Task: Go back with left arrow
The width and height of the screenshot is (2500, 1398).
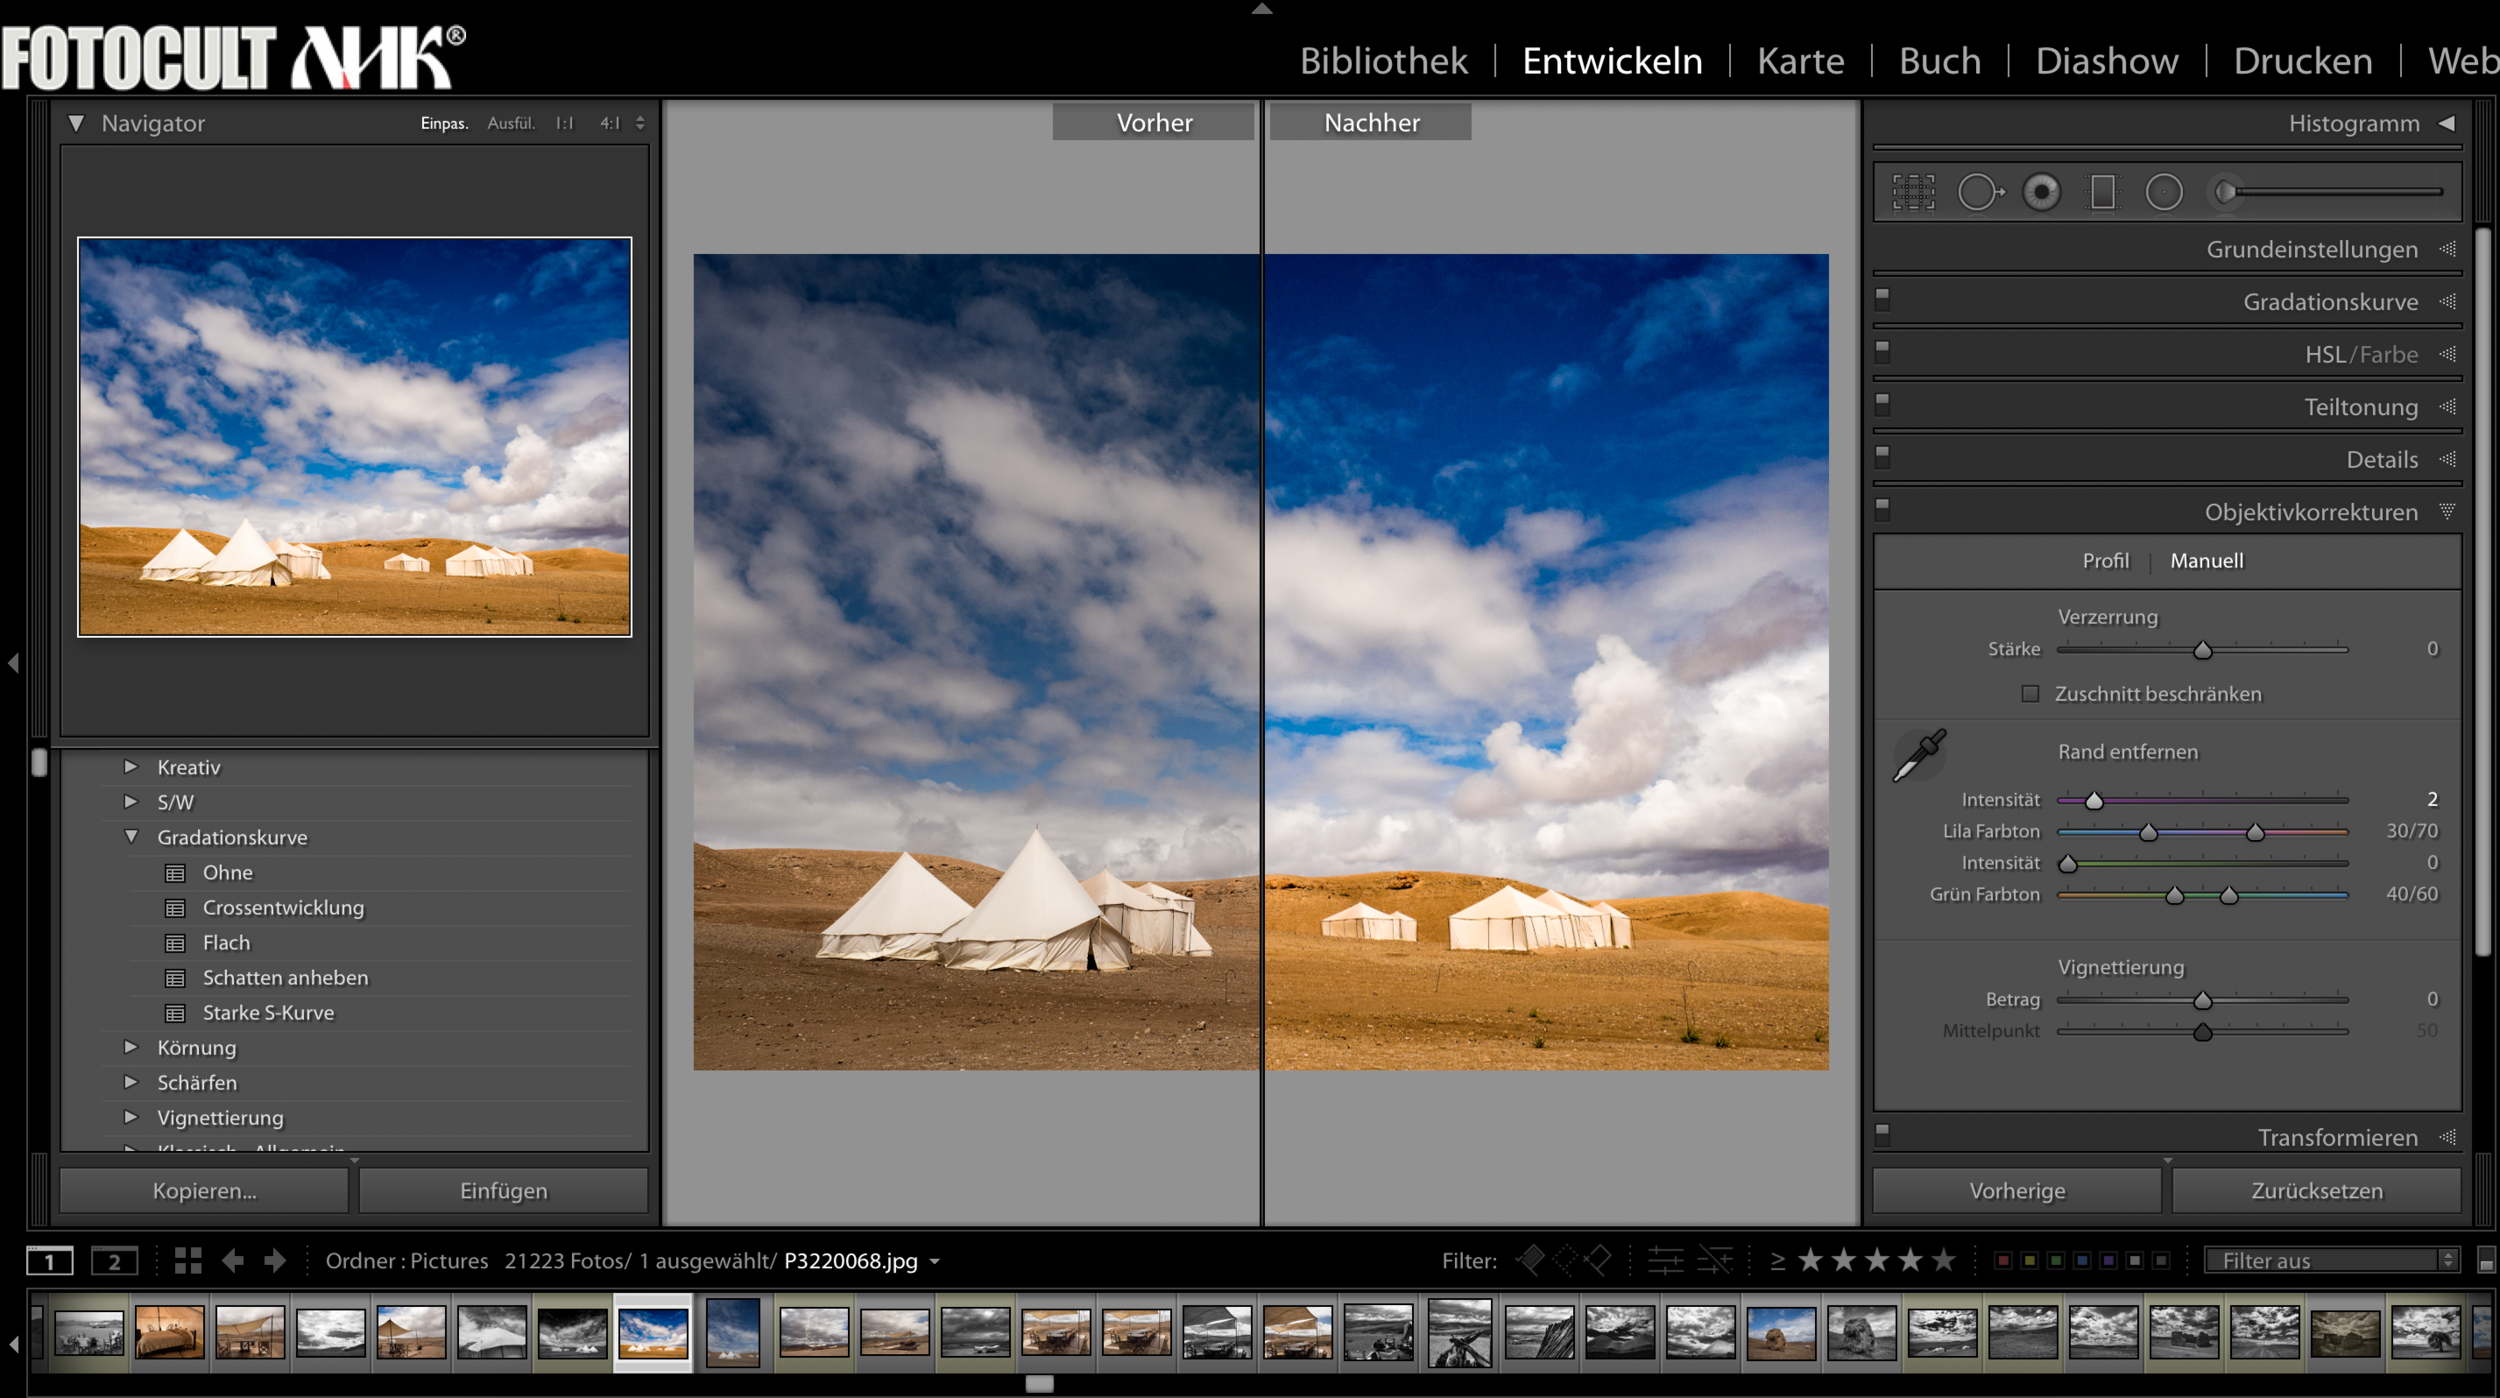Action: coord(233,1260)
